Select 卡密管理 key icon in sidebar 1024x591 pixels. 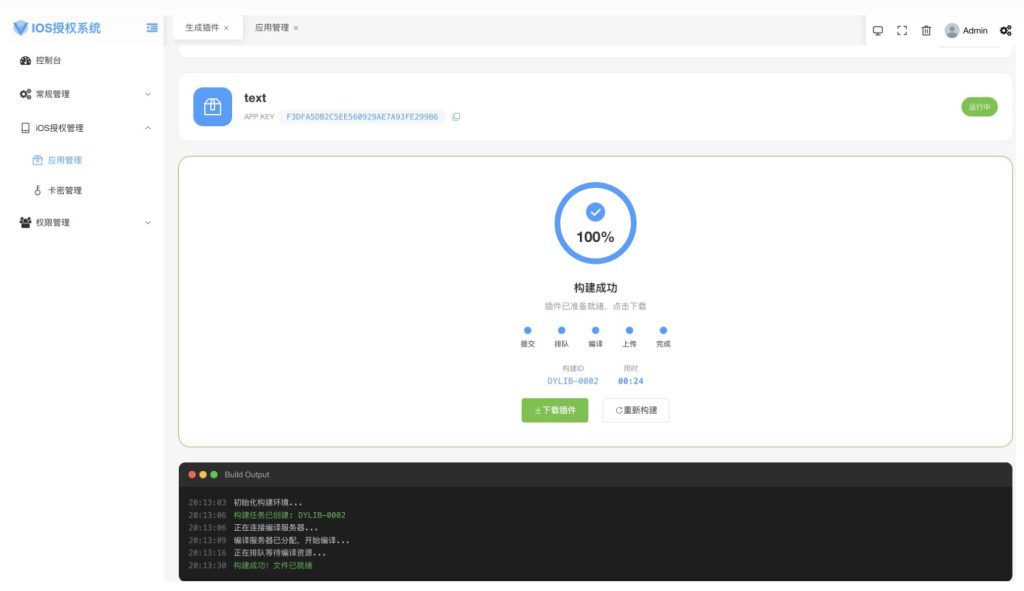click(x=36, y=190)
